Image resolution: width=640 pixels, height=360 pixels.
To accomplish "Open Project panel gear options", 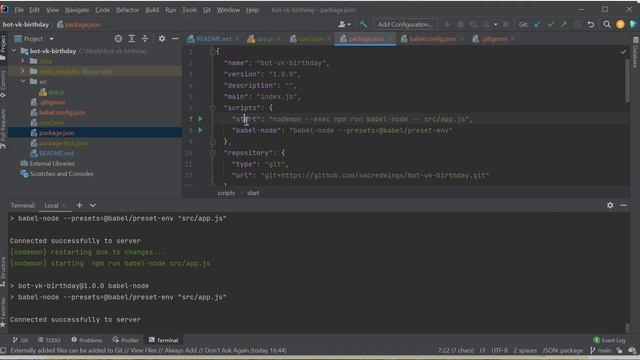I will (162, 39).
